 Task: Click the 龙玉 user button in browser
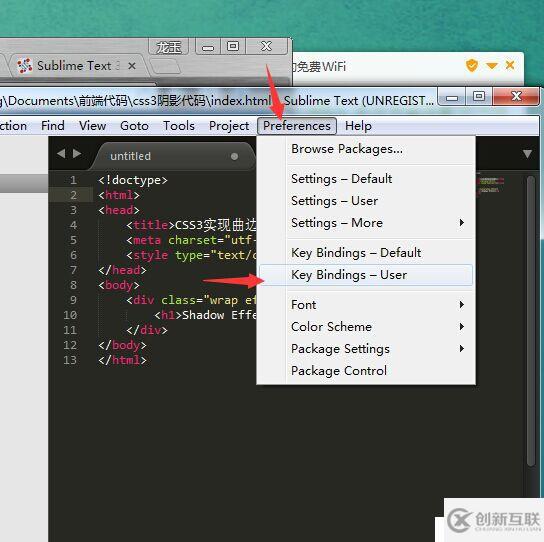[169, 46]
